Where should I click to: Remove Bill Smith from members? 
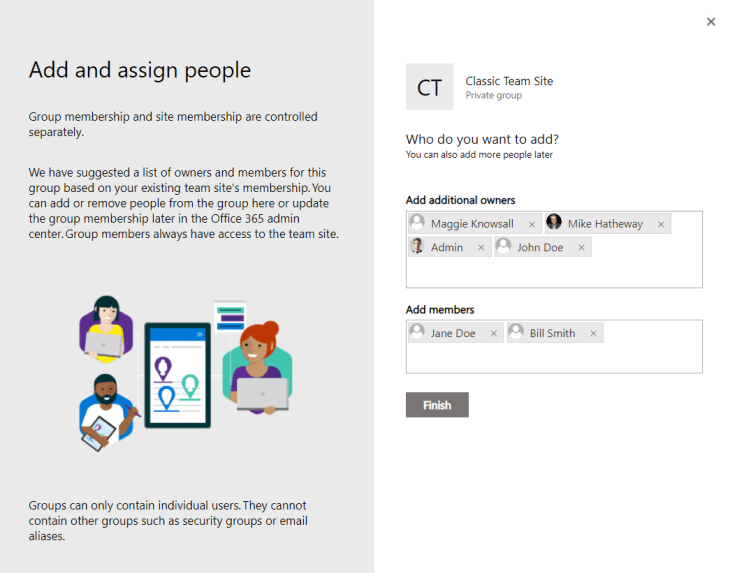coord(593,333)
